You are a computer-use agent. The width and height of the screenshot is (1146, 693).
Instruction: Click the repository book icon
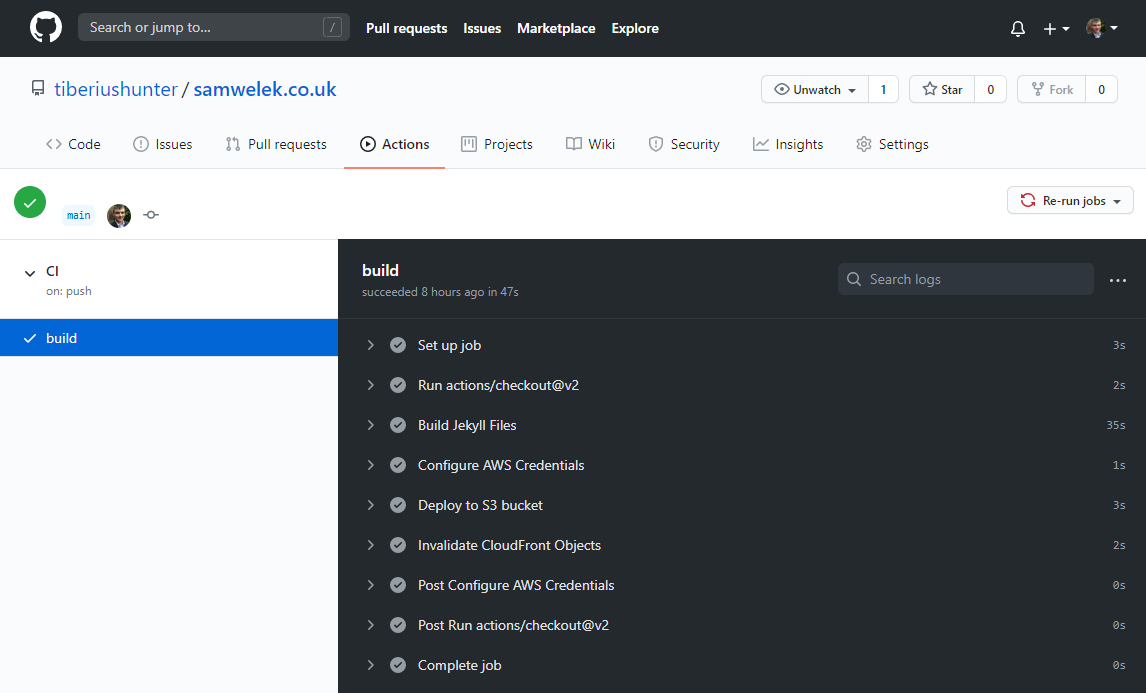tap(38, 89)
